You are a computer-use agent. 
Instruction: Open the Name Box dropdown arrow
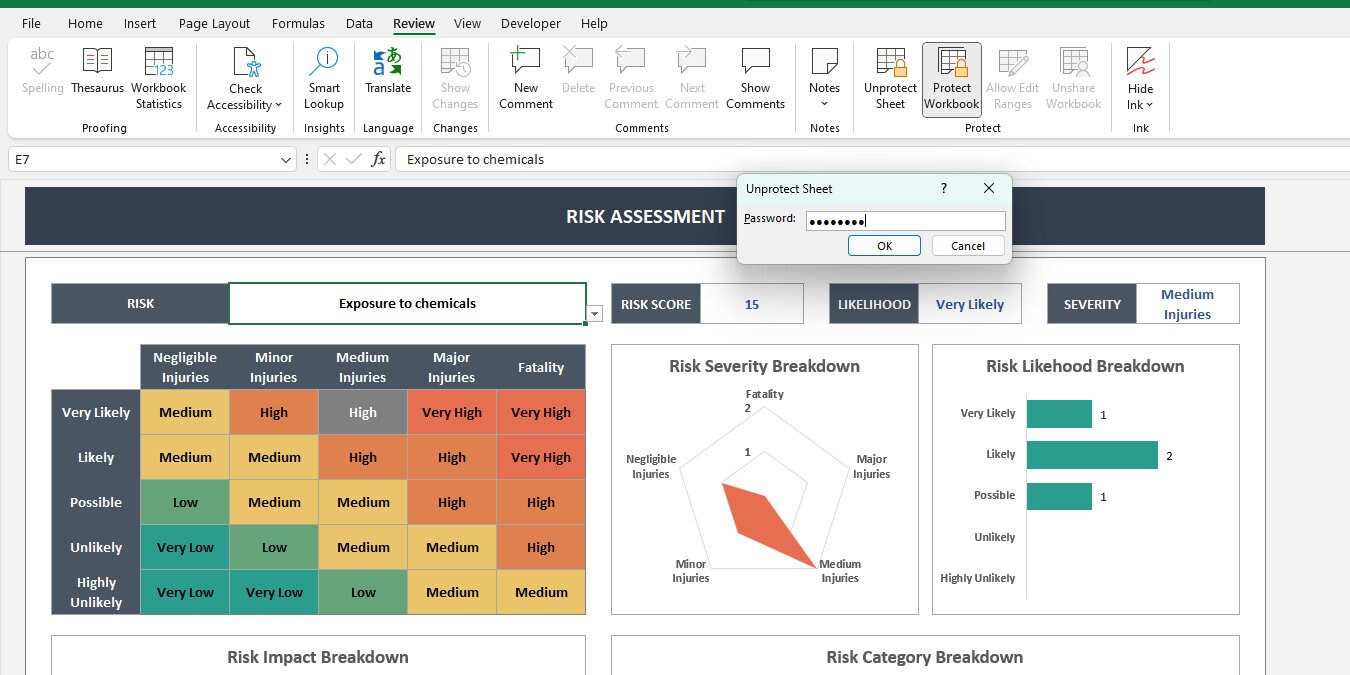point(287,159)
